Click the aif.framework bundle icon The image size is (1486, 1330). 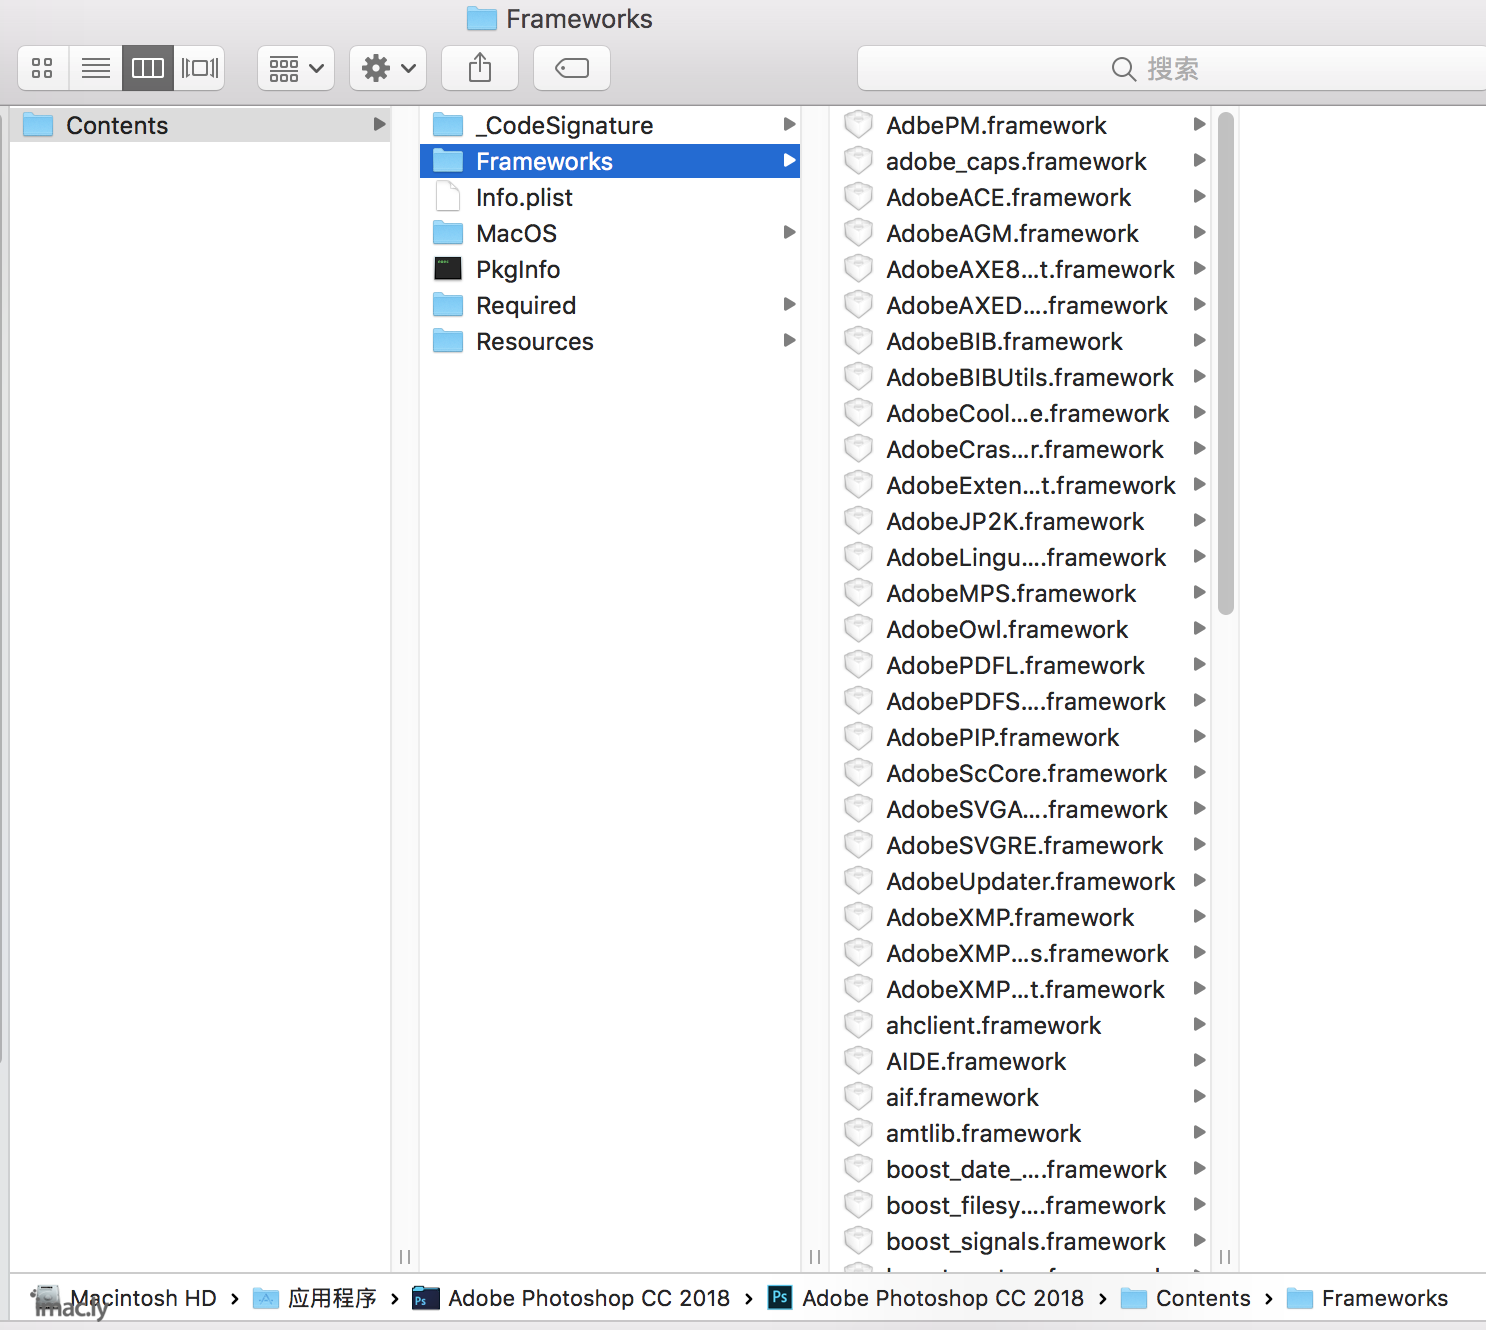coord(858,1097)
